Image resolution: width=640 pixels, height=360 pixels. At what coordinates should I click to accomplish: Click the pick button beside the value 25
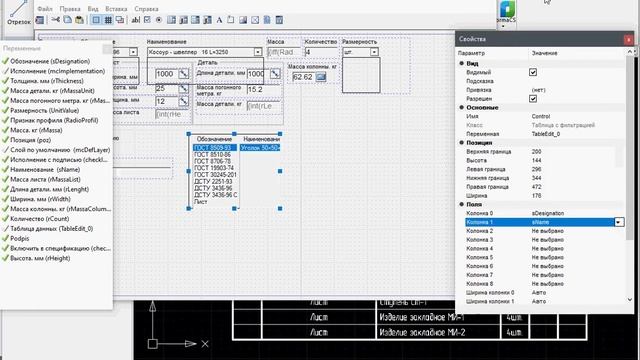coord(184,88)
